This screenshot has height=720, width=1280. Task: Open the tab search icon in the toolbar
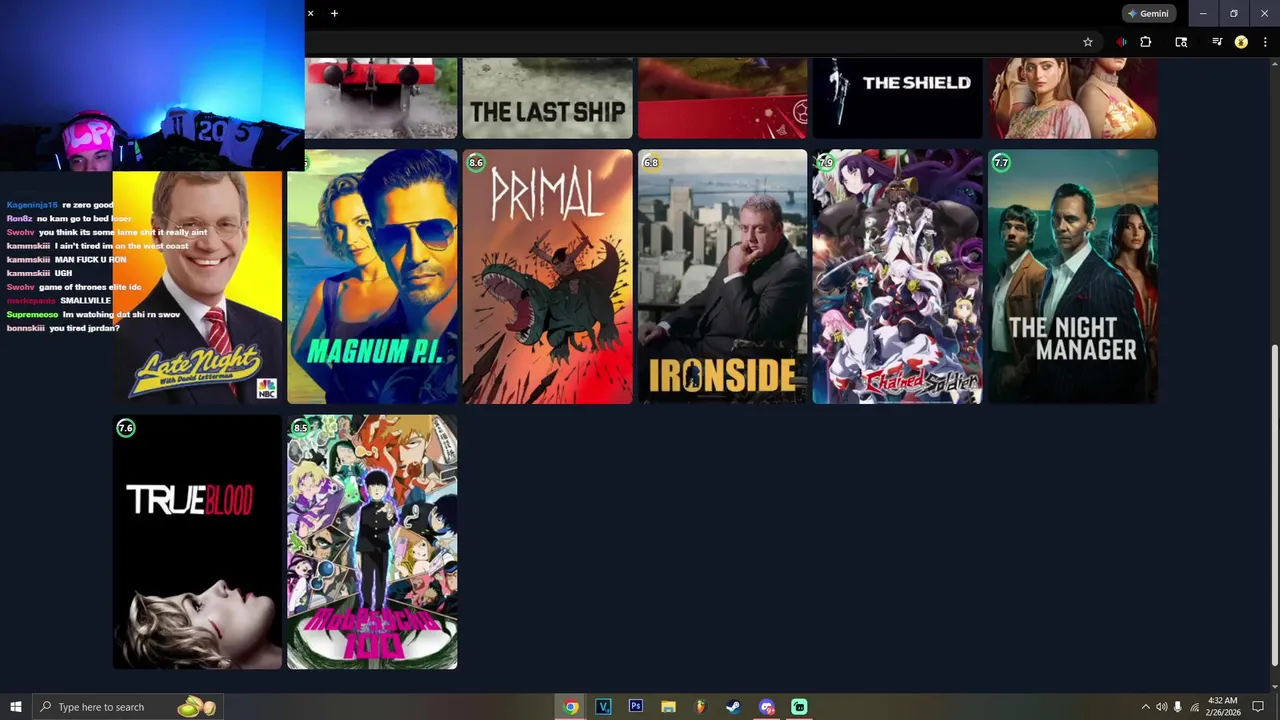(x=1181, y=42)
